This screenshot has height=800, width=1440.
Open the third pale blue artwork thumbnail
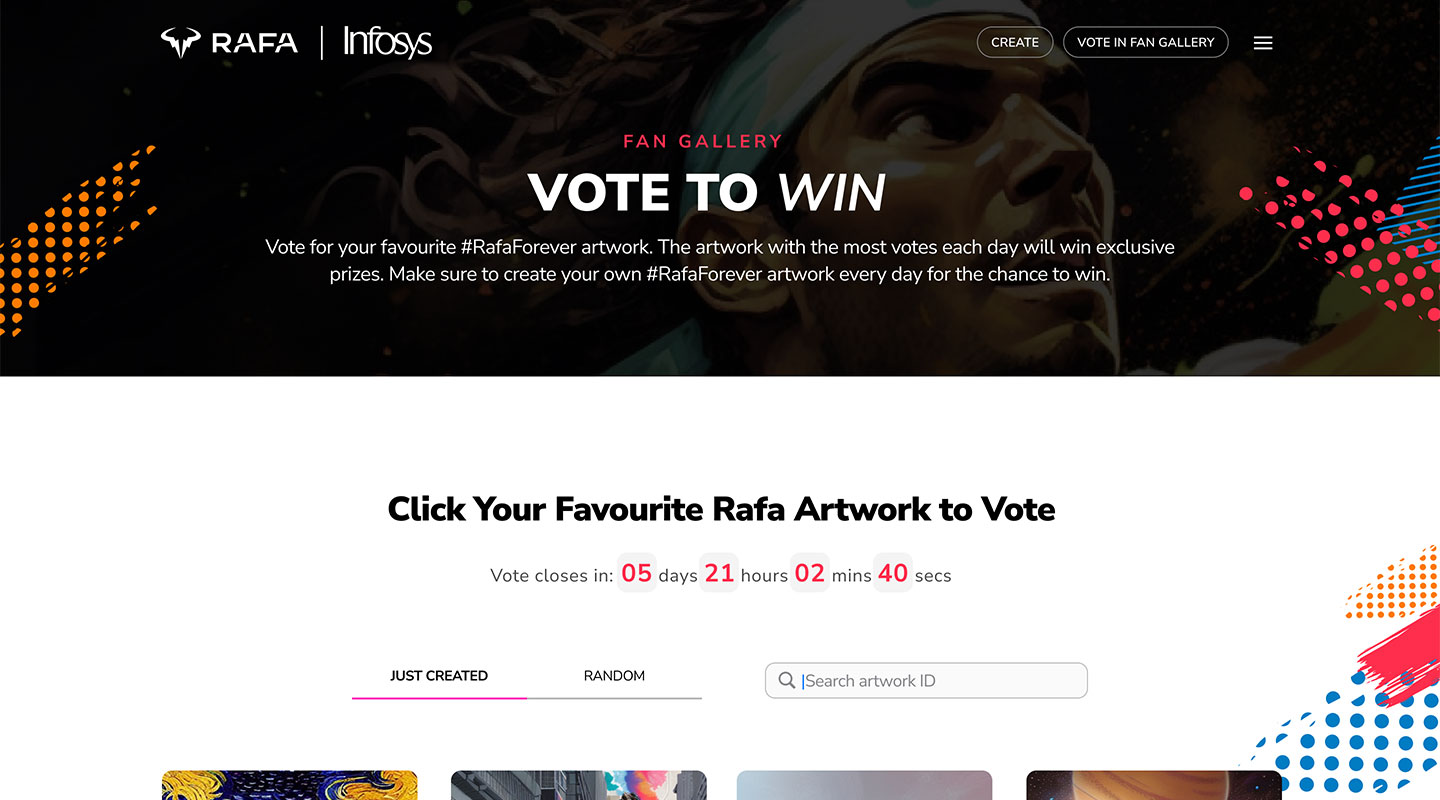[x=864, y=785]
